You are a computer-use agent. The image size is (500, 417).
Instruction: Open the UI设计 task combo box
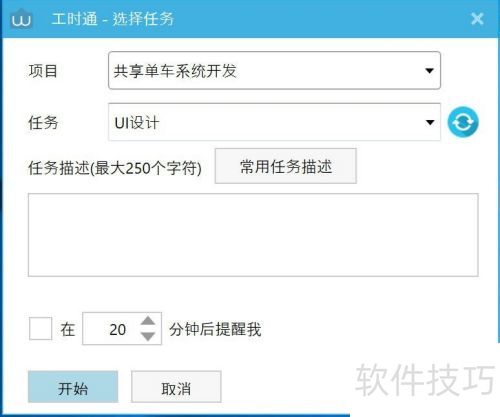tap(274, 122)
